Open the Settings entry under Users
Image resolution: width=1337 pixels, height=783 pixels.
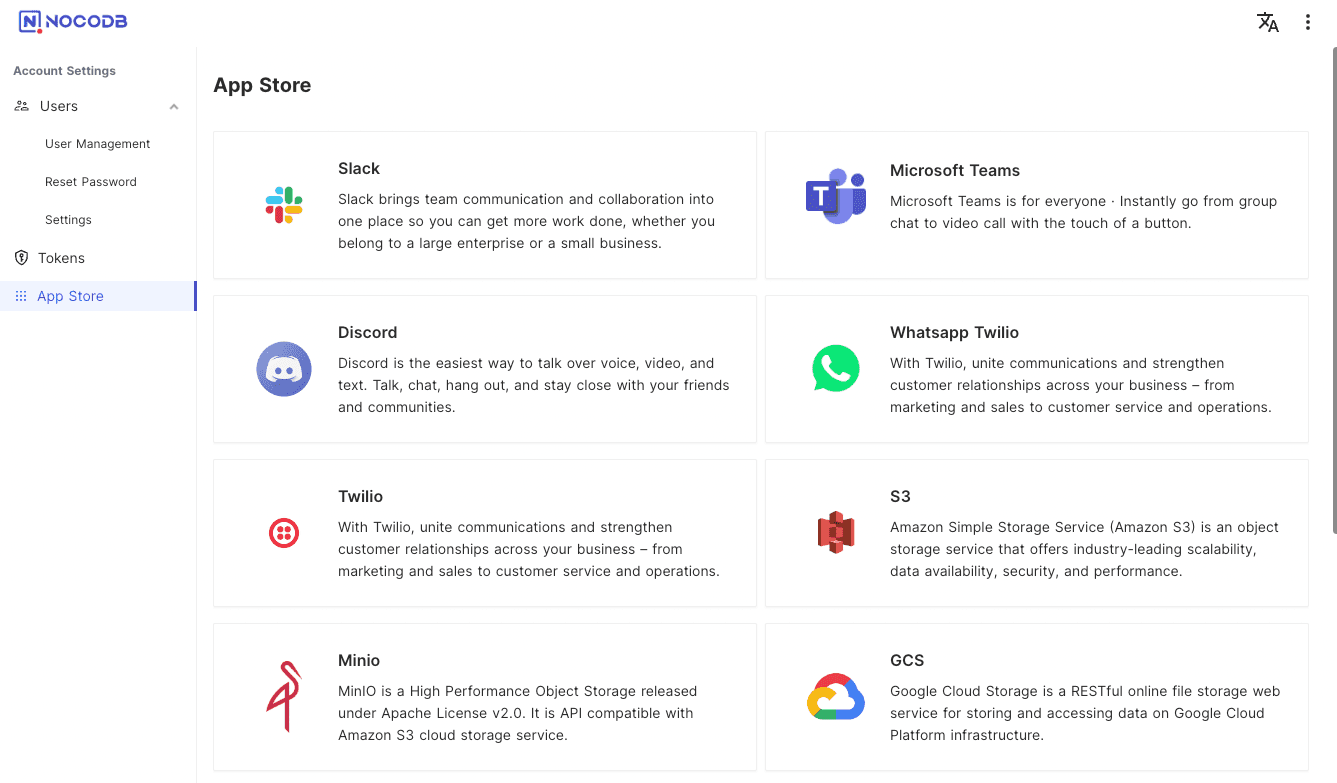pyautogui.click(x=68, y=219)
